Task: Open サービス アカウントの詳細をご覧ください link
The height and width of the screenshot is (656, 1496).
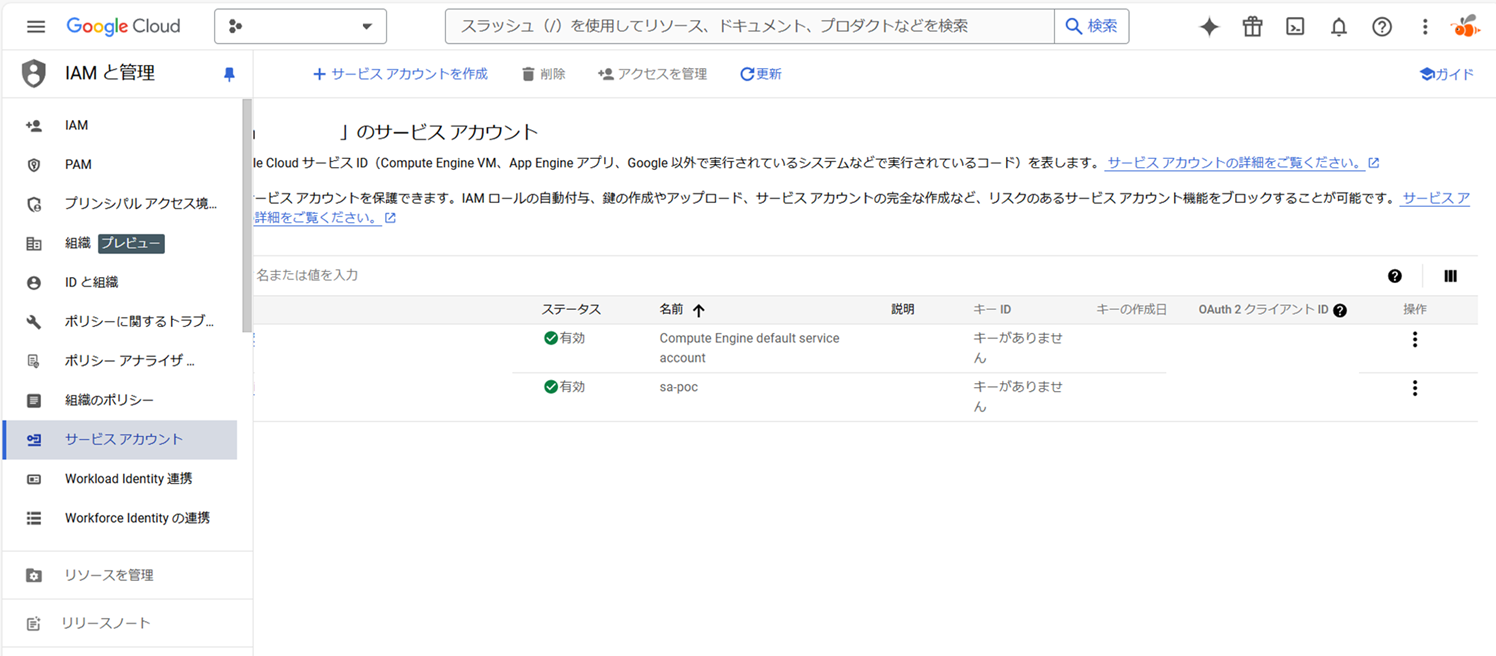Action: pos(1242,162)
